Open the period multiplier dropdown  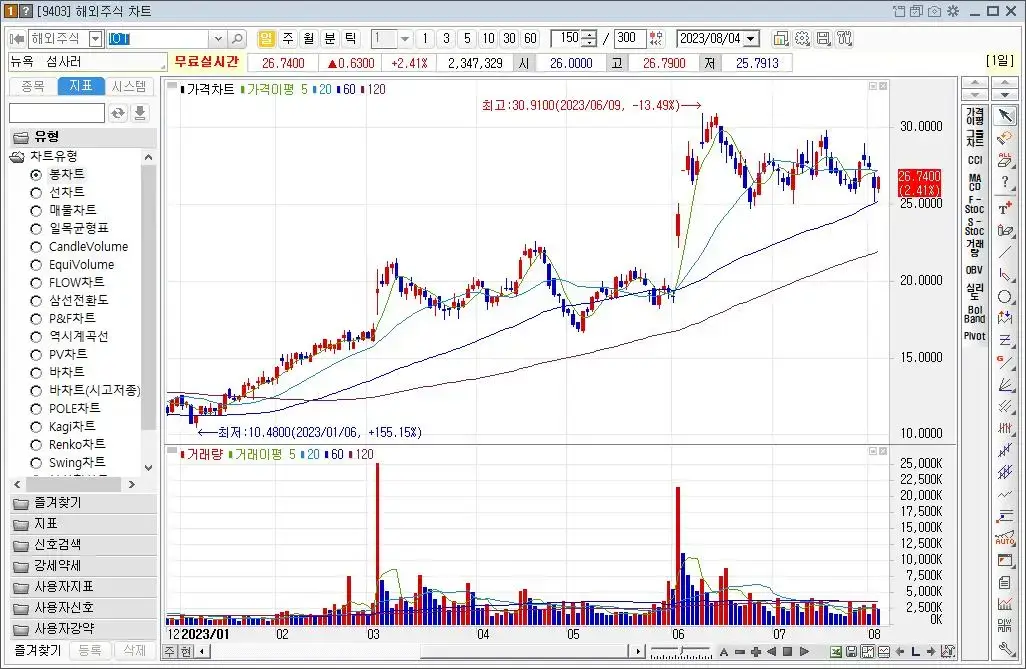(x=405, y=39)
